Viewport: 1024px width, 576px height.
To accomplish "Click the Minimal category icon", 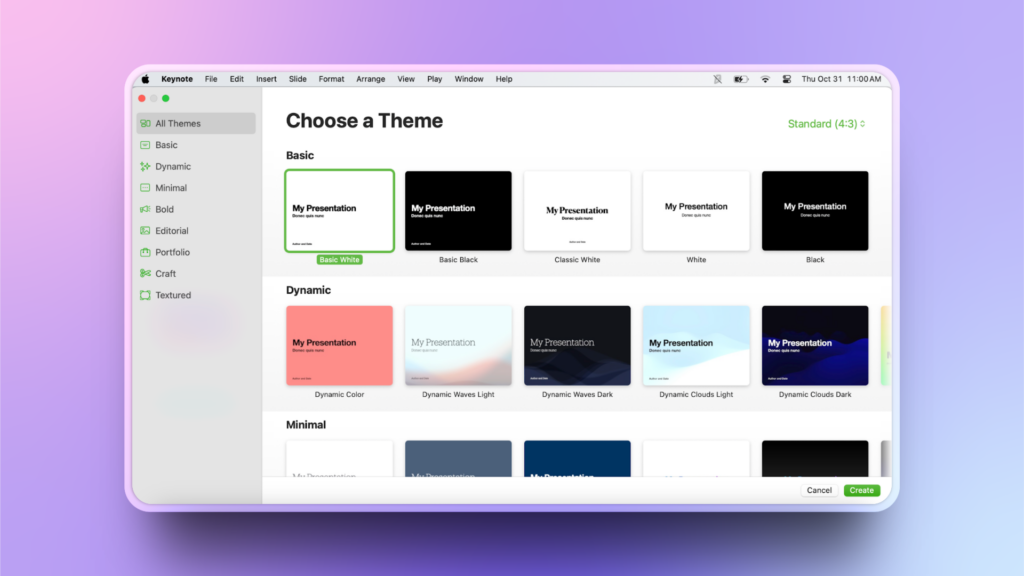I will [146, 188].
